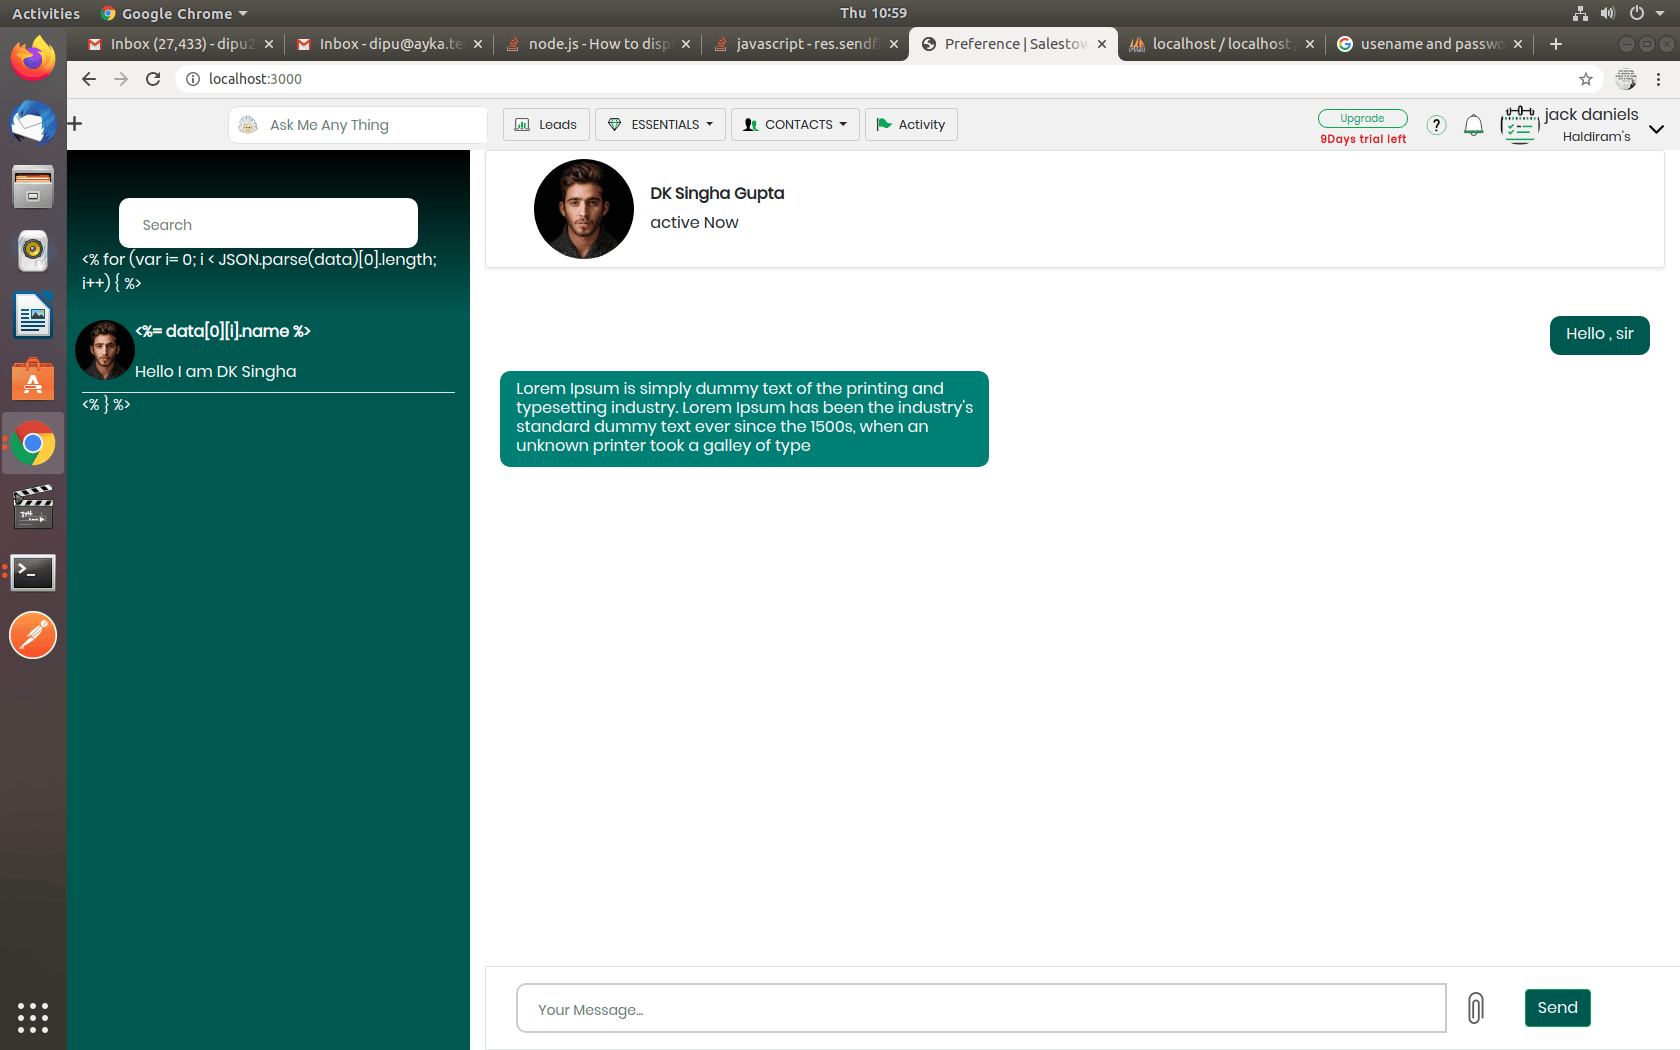Click the Send button
This screenshot has height=1050, width=1680.
[1557, 1007]
